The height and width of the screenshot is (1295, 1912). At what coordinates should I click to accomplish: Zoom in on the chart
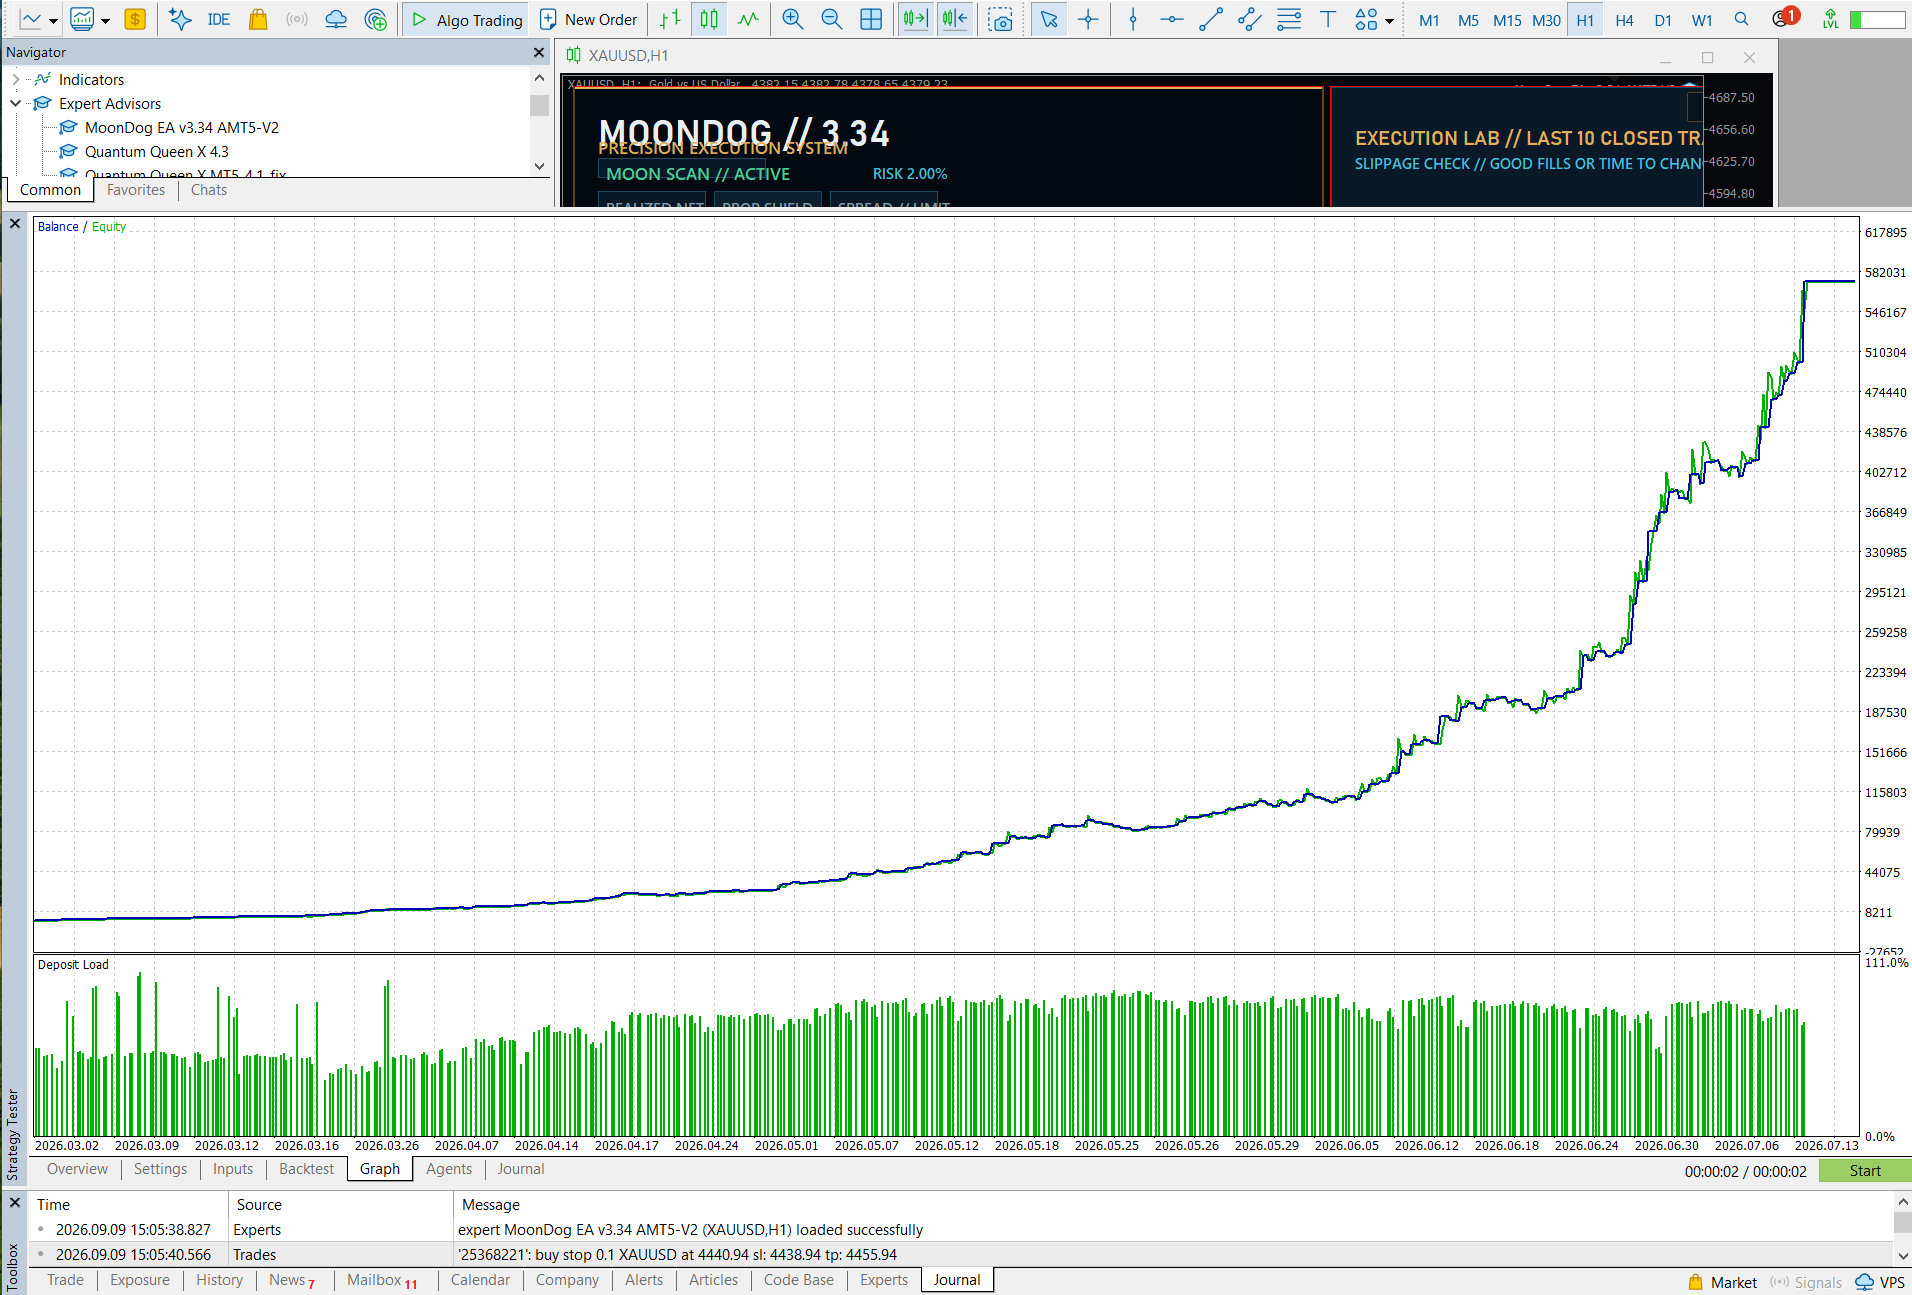click(x=793, y=19)
